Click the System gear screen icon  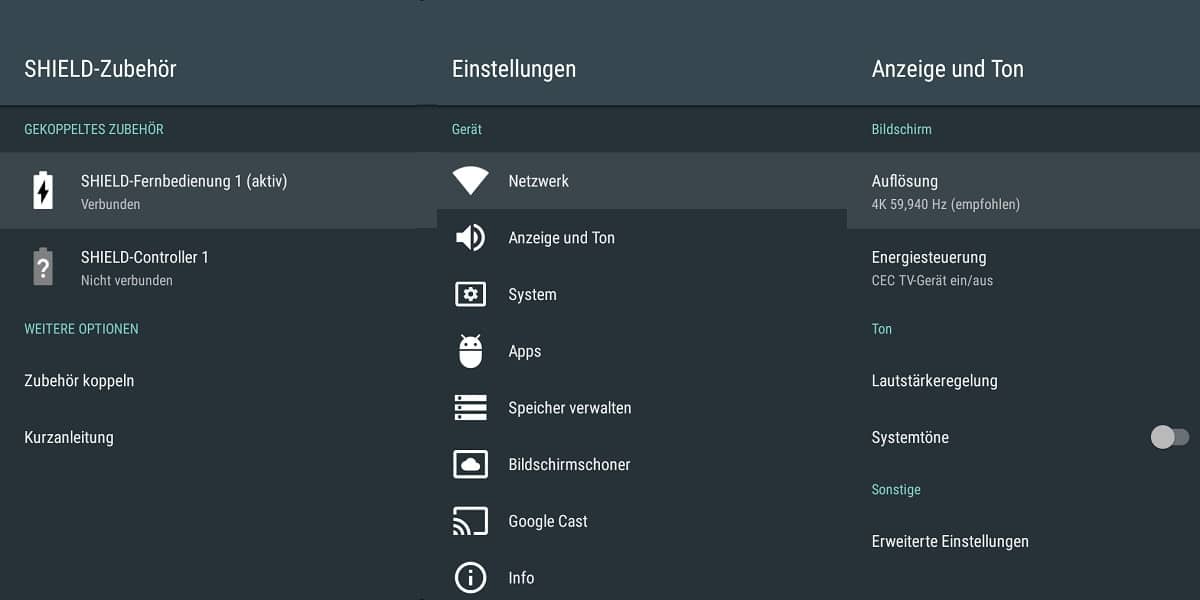[x=470, y=294]
